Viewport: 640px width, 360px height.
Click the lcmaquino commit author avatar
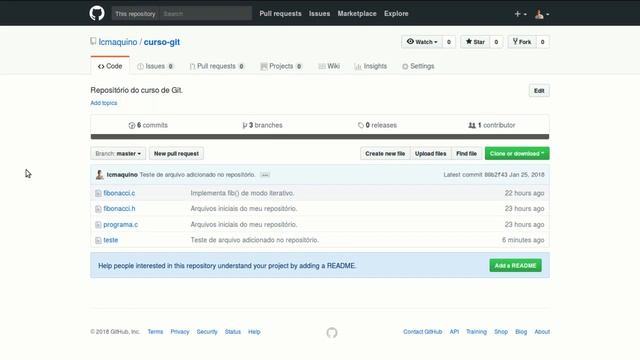point(99,175)
